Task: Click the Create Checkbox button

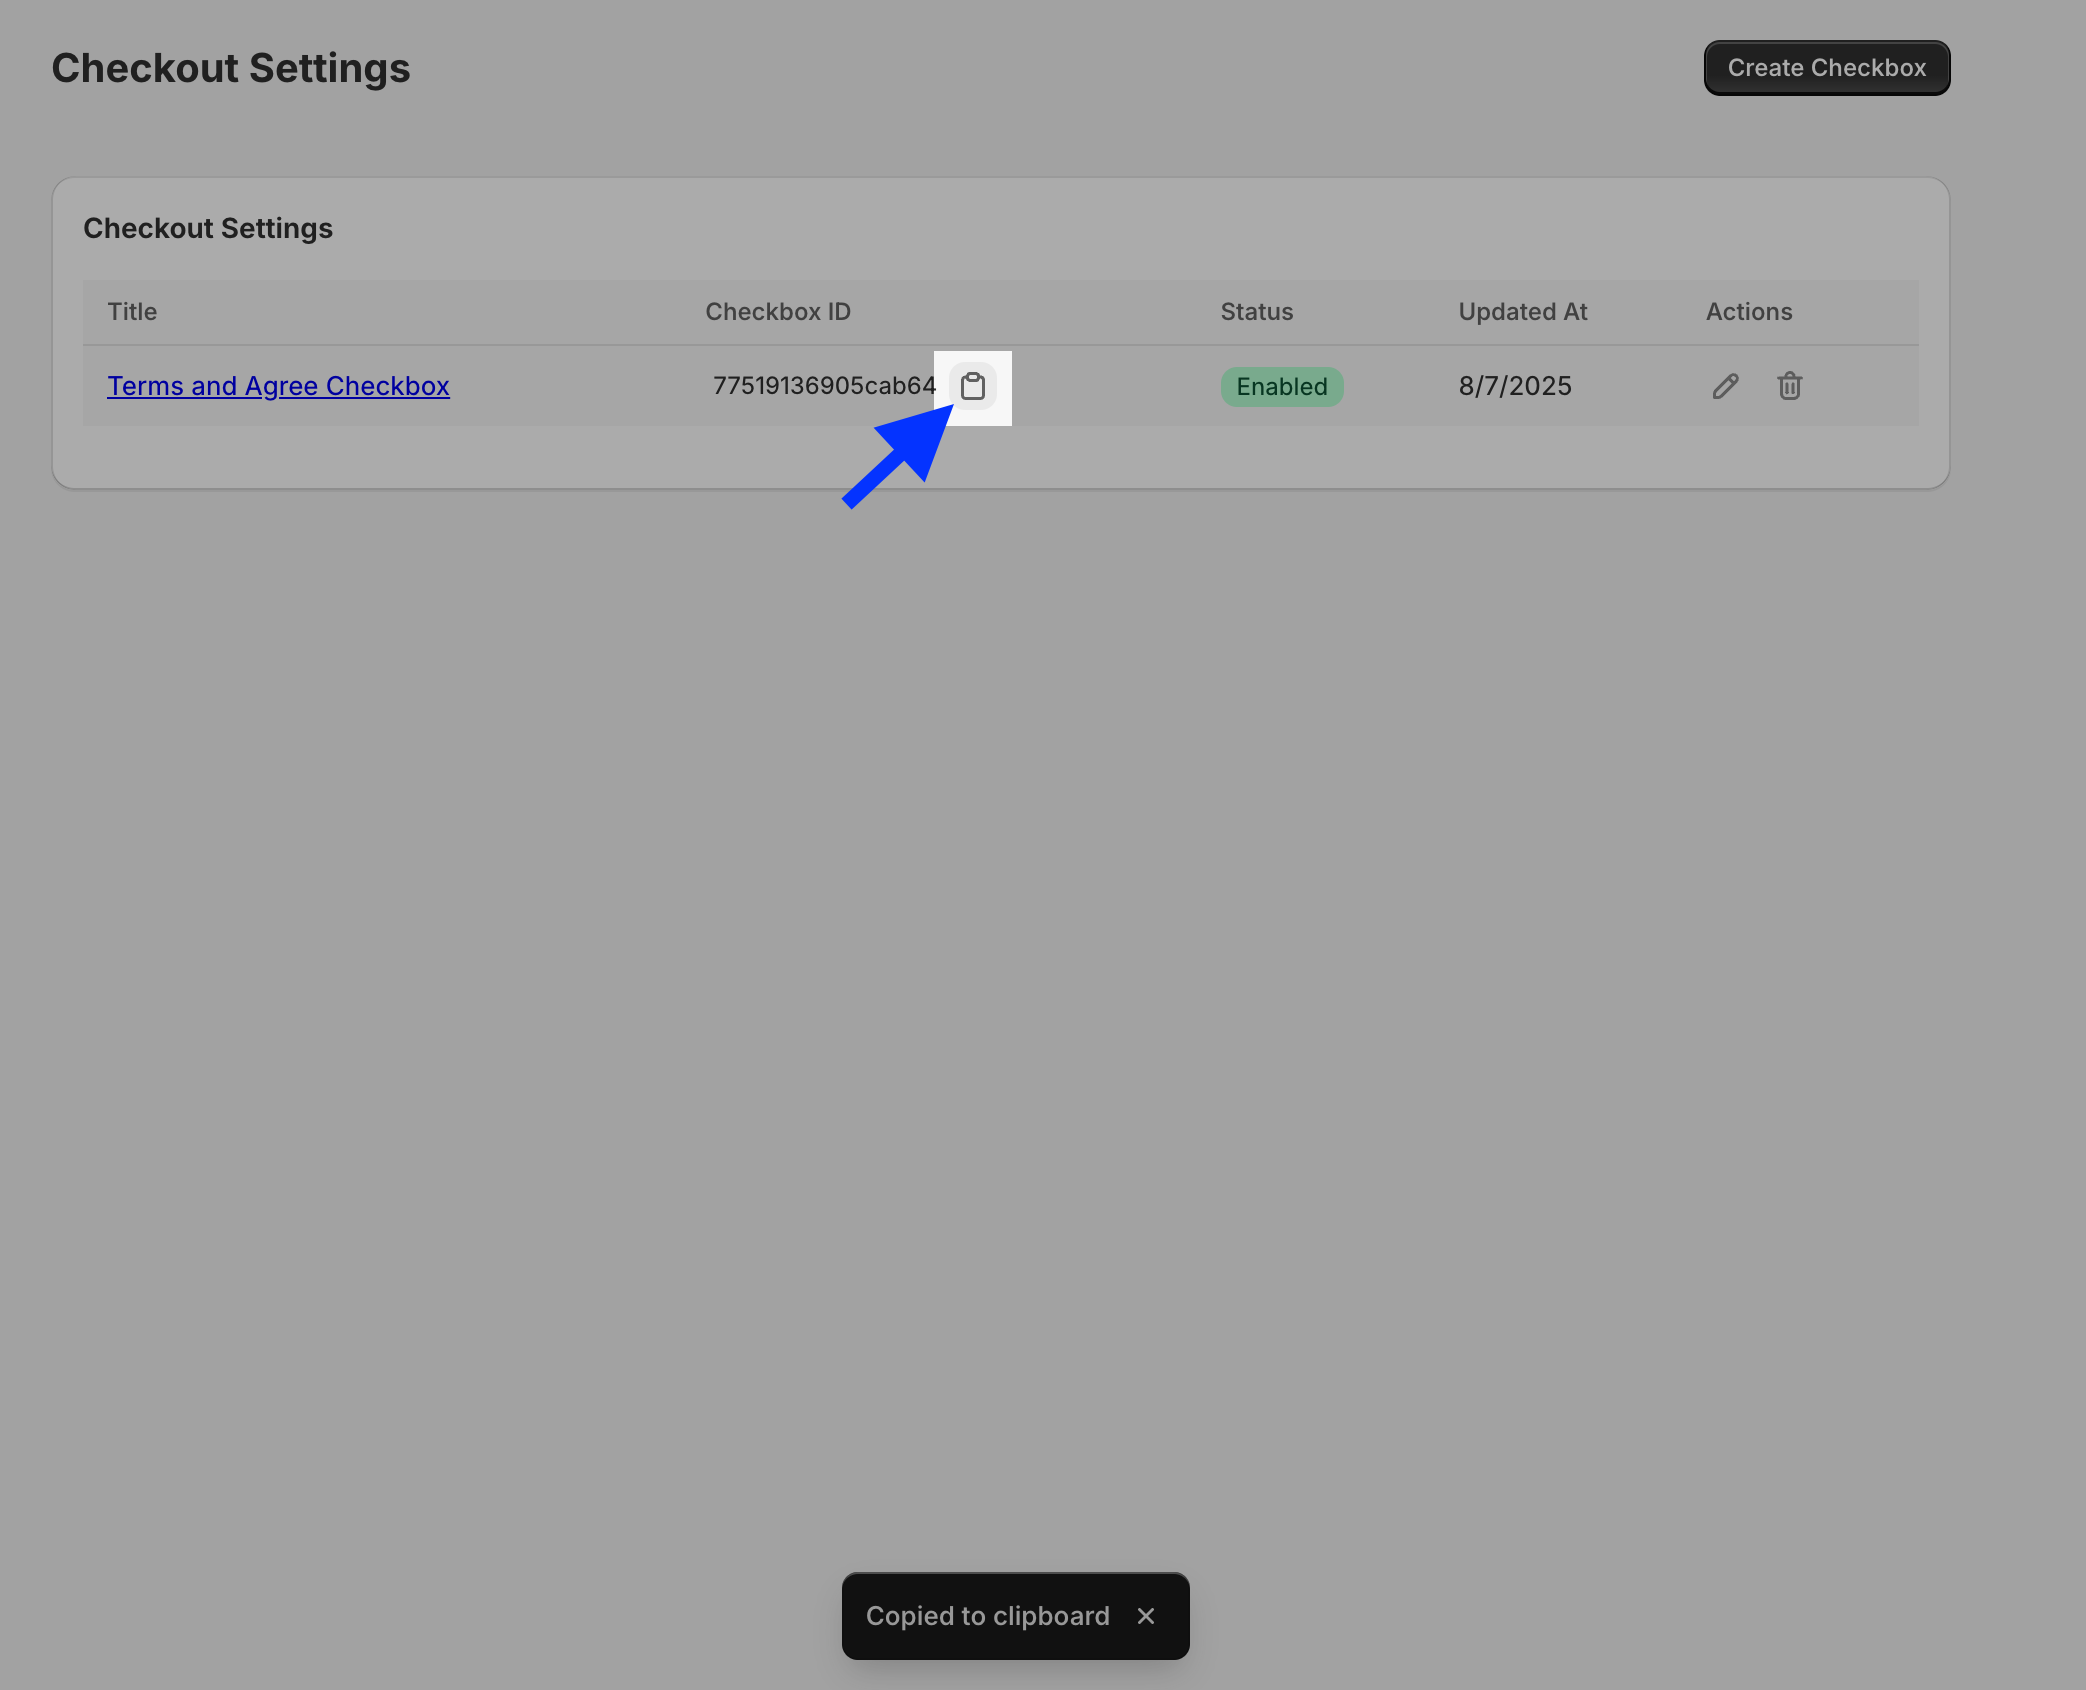Action: click(1826, 68)
